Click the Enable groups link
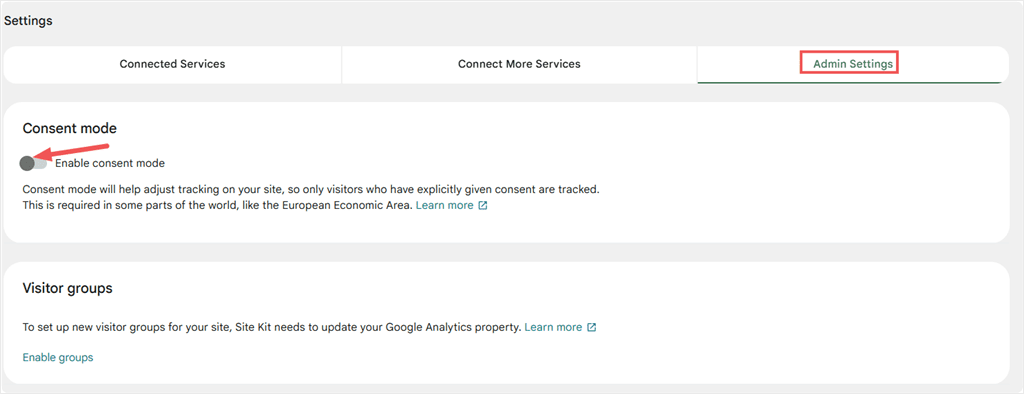The width and height of the screenshot is (1024, 394). click(x=58, y=357)
